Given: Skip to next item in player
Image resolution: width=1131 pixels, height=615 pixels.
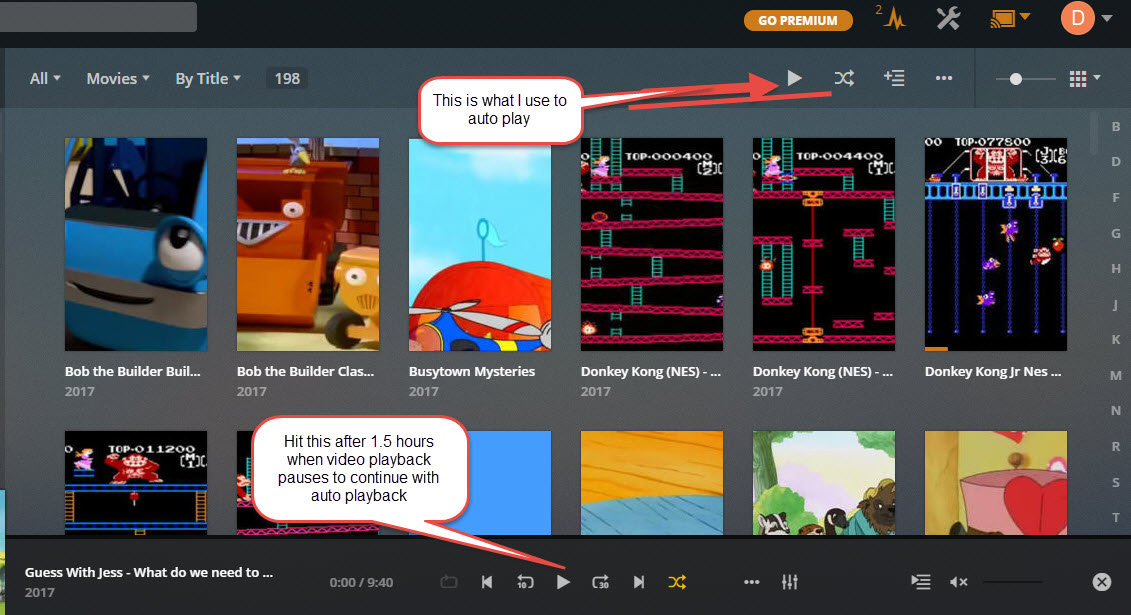Looking at the screenshot, I should pos(638,582).
